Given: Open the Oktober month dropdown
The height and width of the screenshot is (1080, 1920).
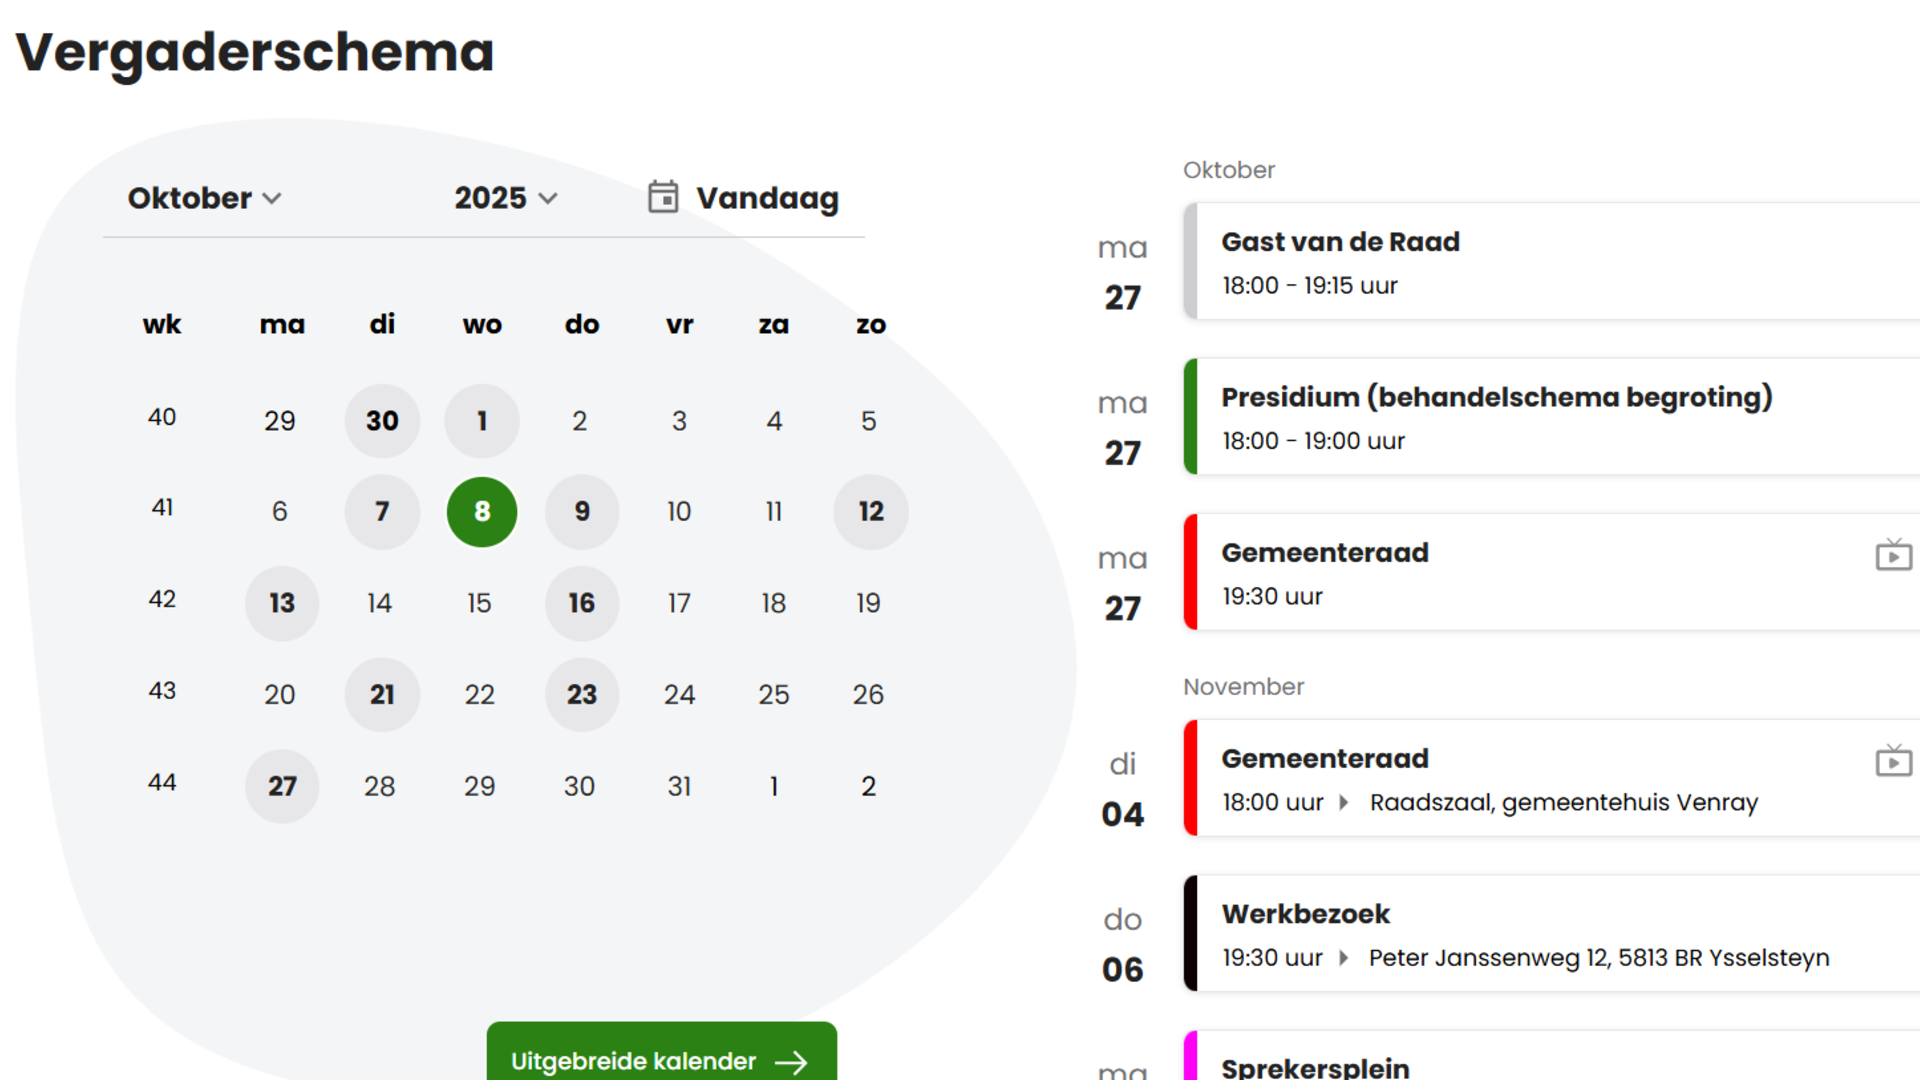Looking at the screenshot, I should (204, 198).
